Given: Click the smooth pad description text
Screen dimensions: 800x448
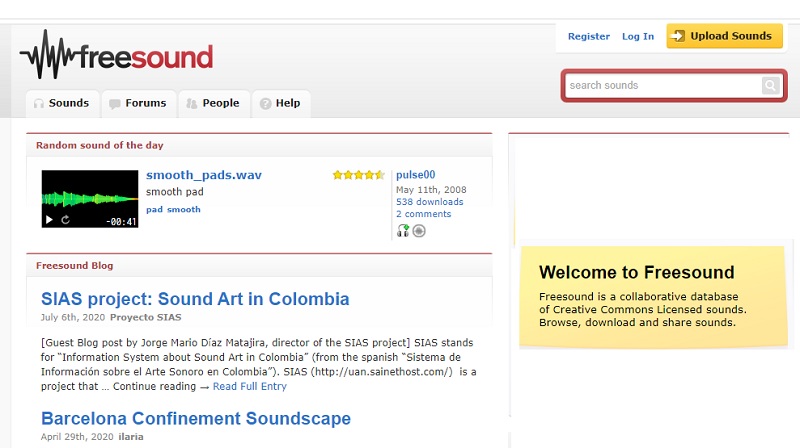Looking at the screenshot, I should tap(174, 192).
